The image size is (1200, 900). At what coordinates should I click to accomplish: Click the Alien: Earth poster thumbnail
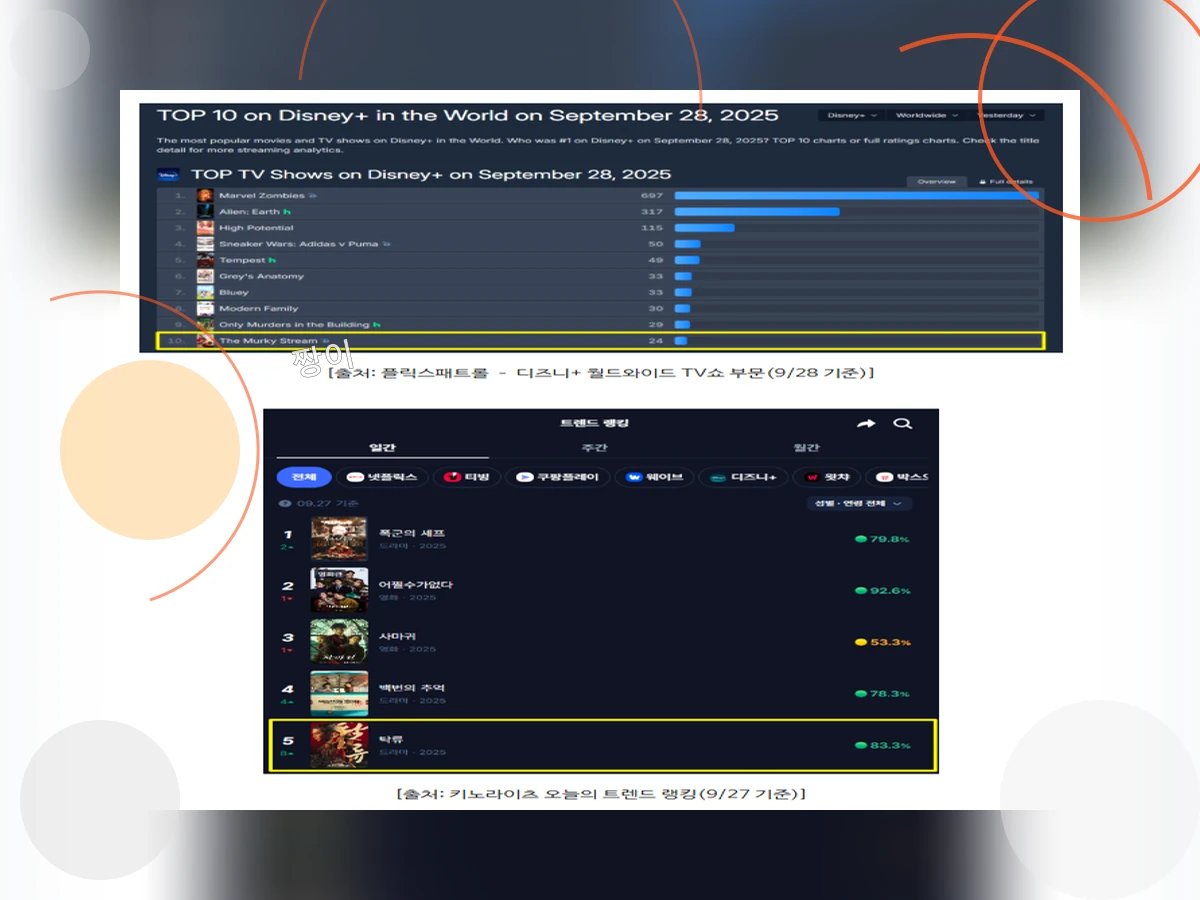205,212
